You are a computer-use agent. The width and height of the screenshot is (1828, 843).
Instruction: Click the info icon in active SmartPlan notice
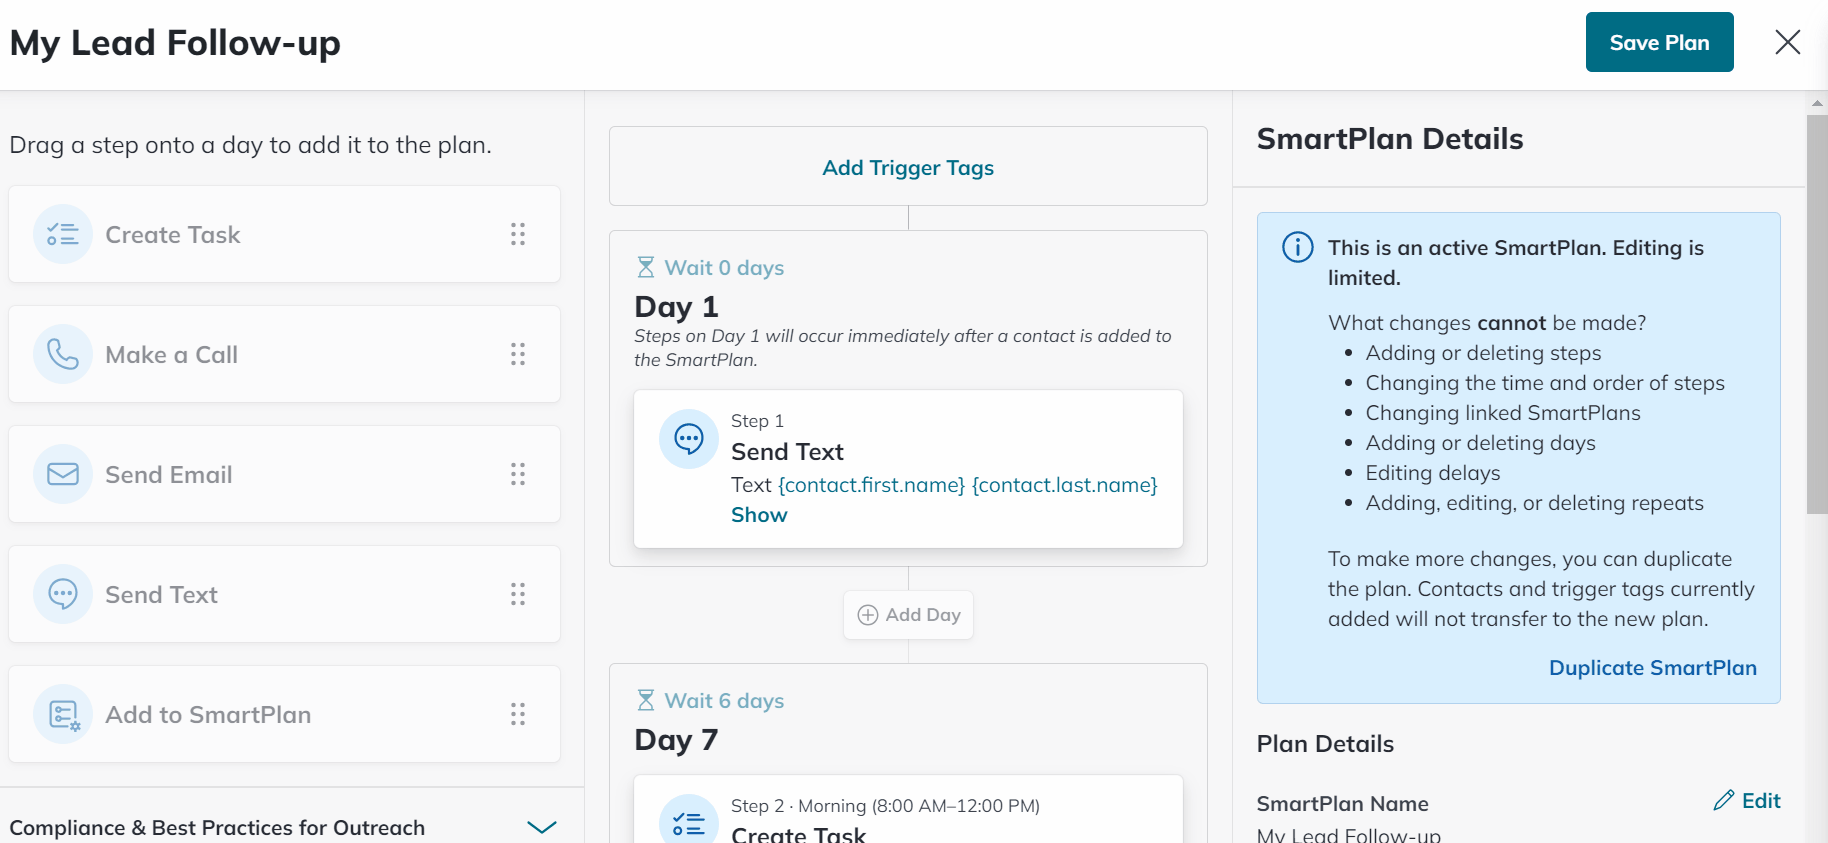click(1298, 247)
